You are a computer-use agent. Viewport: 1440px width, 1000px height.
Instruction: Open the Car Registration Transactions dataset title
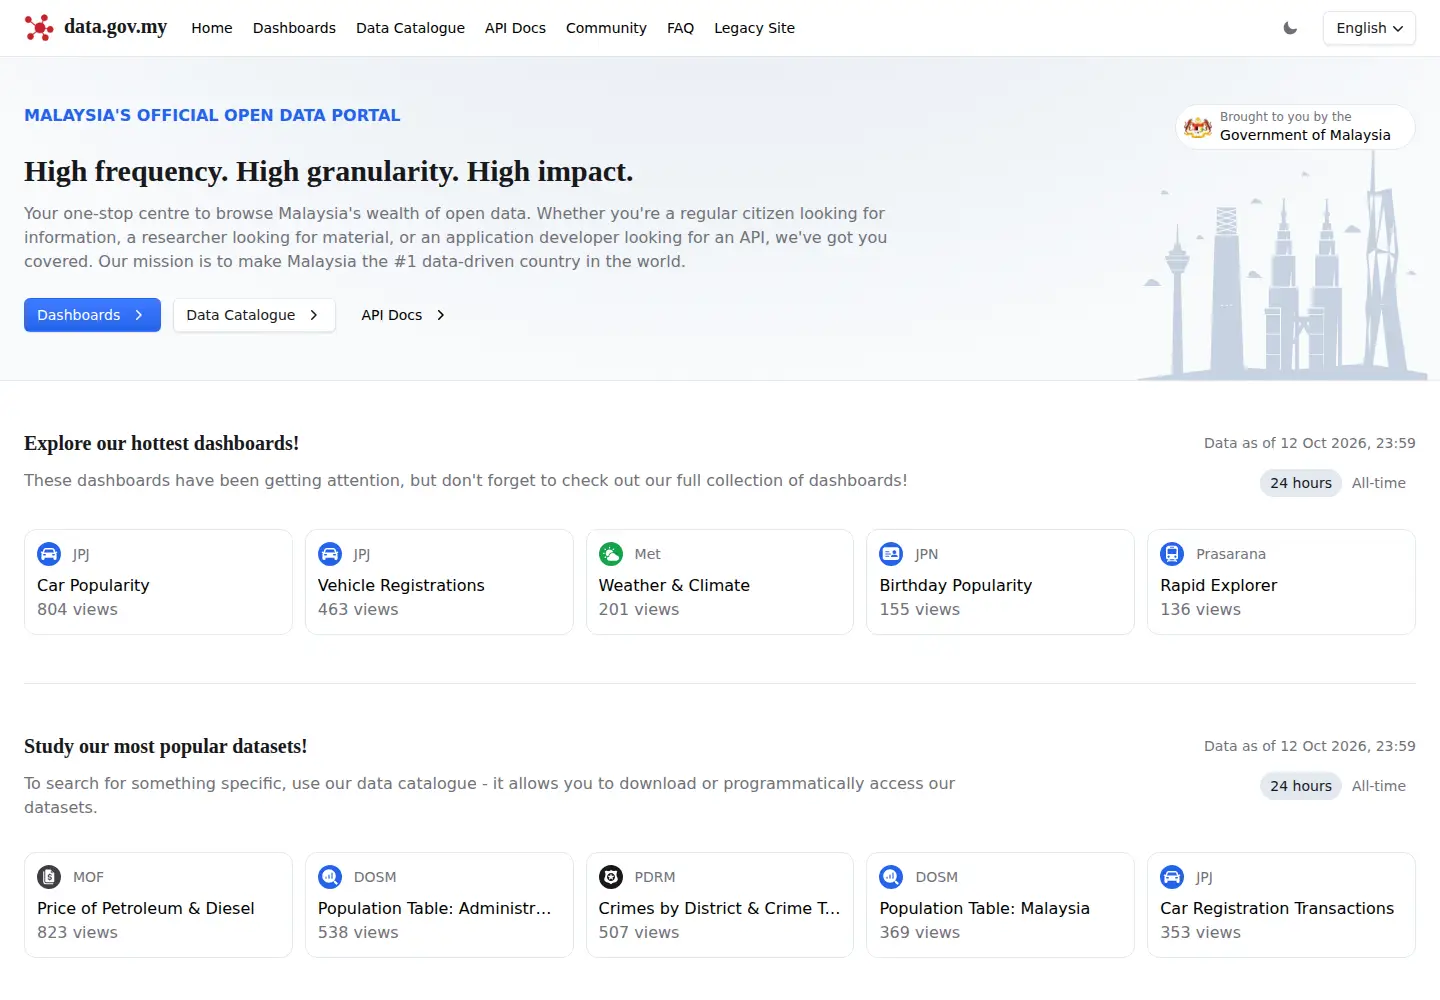pyautogui.click(x=1277, y=908)
